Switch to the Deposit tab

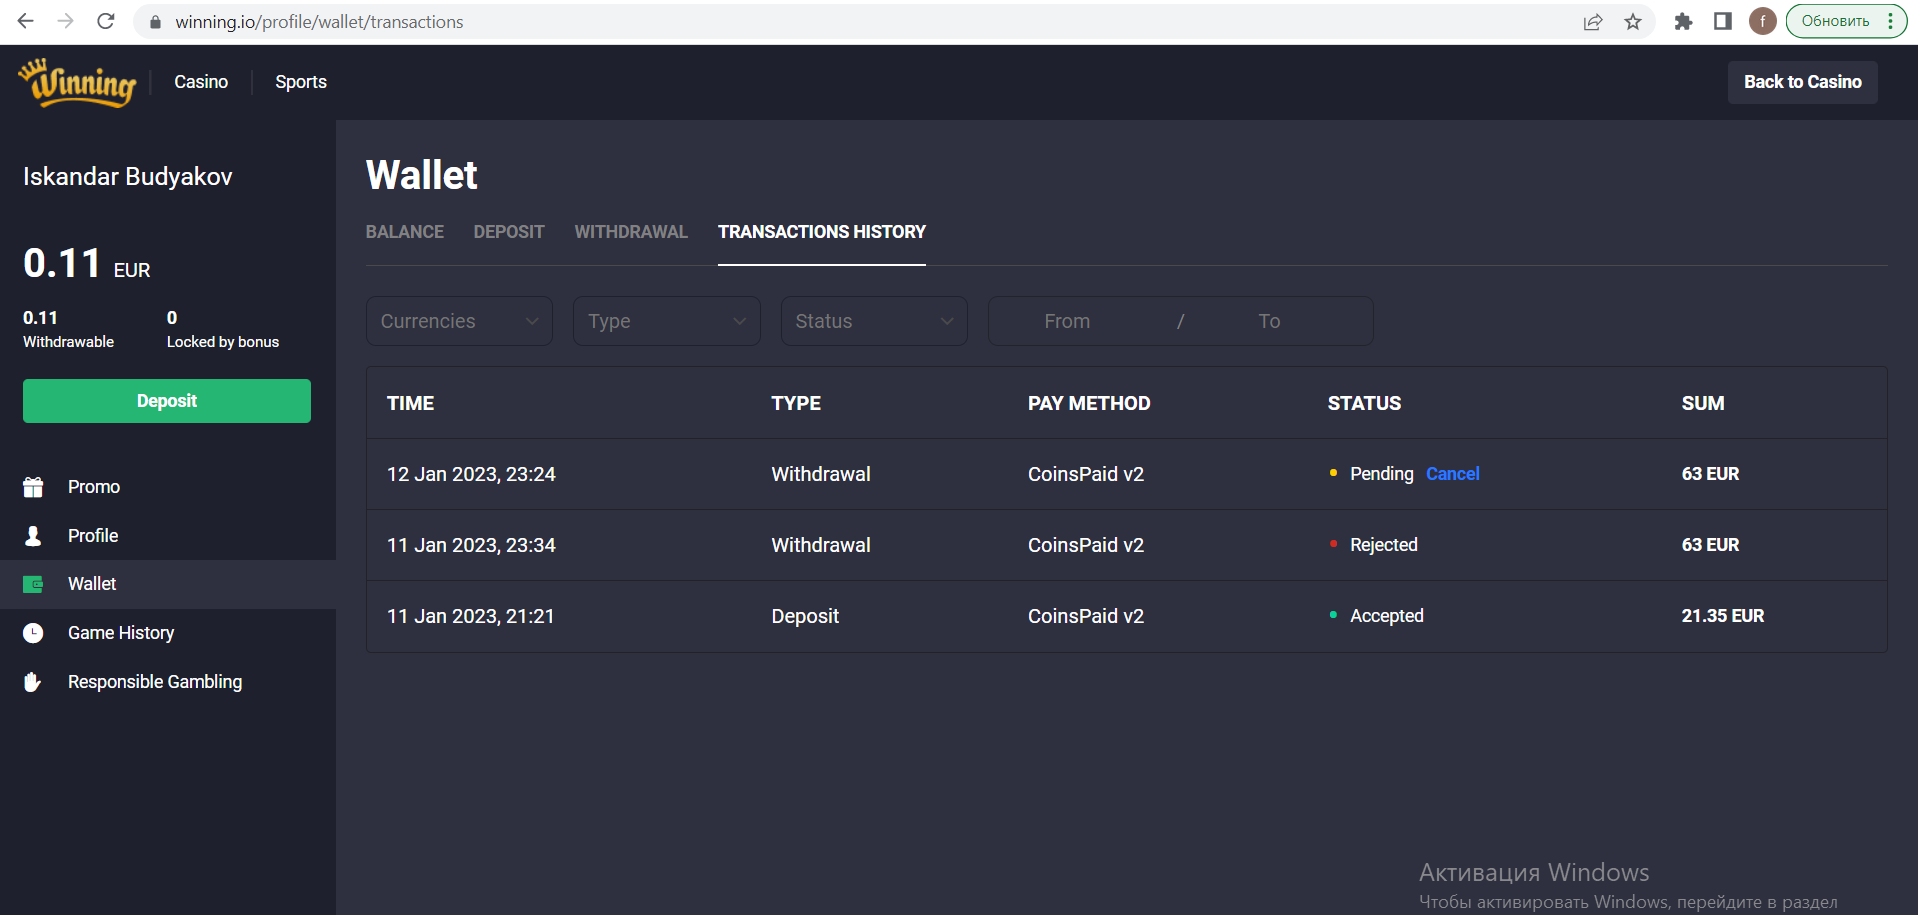(x=509, y=232)
